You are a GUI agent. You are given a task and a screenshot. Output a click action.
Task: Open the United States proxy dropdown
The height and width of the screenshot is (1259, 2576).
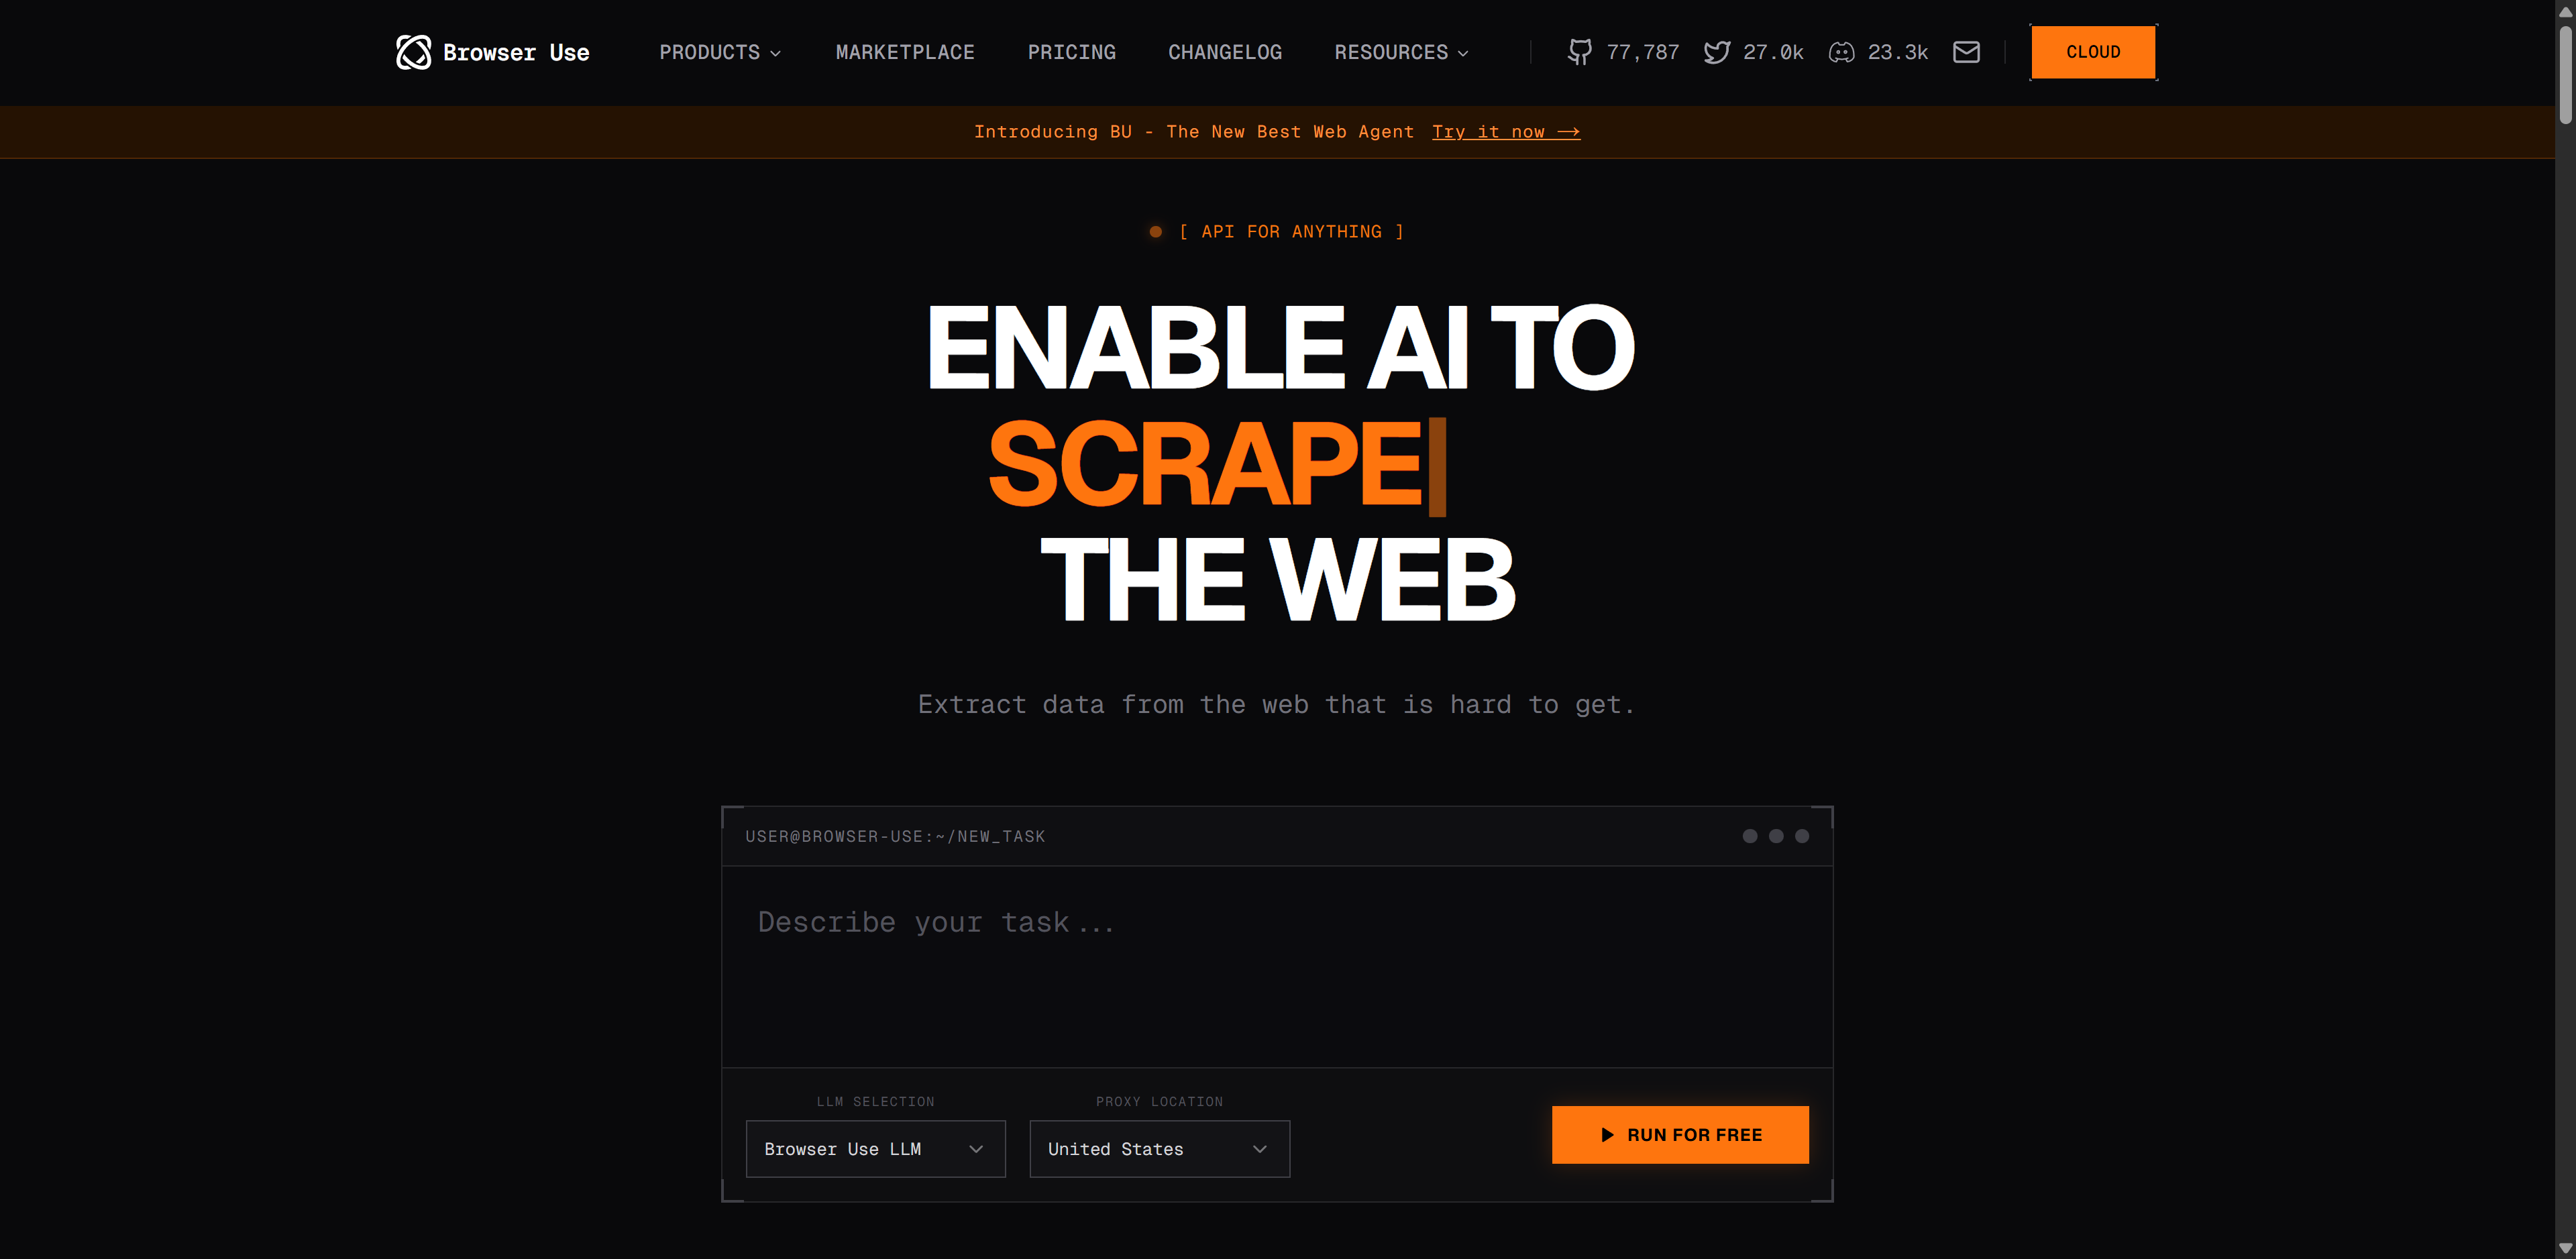pos(1159,1149)
